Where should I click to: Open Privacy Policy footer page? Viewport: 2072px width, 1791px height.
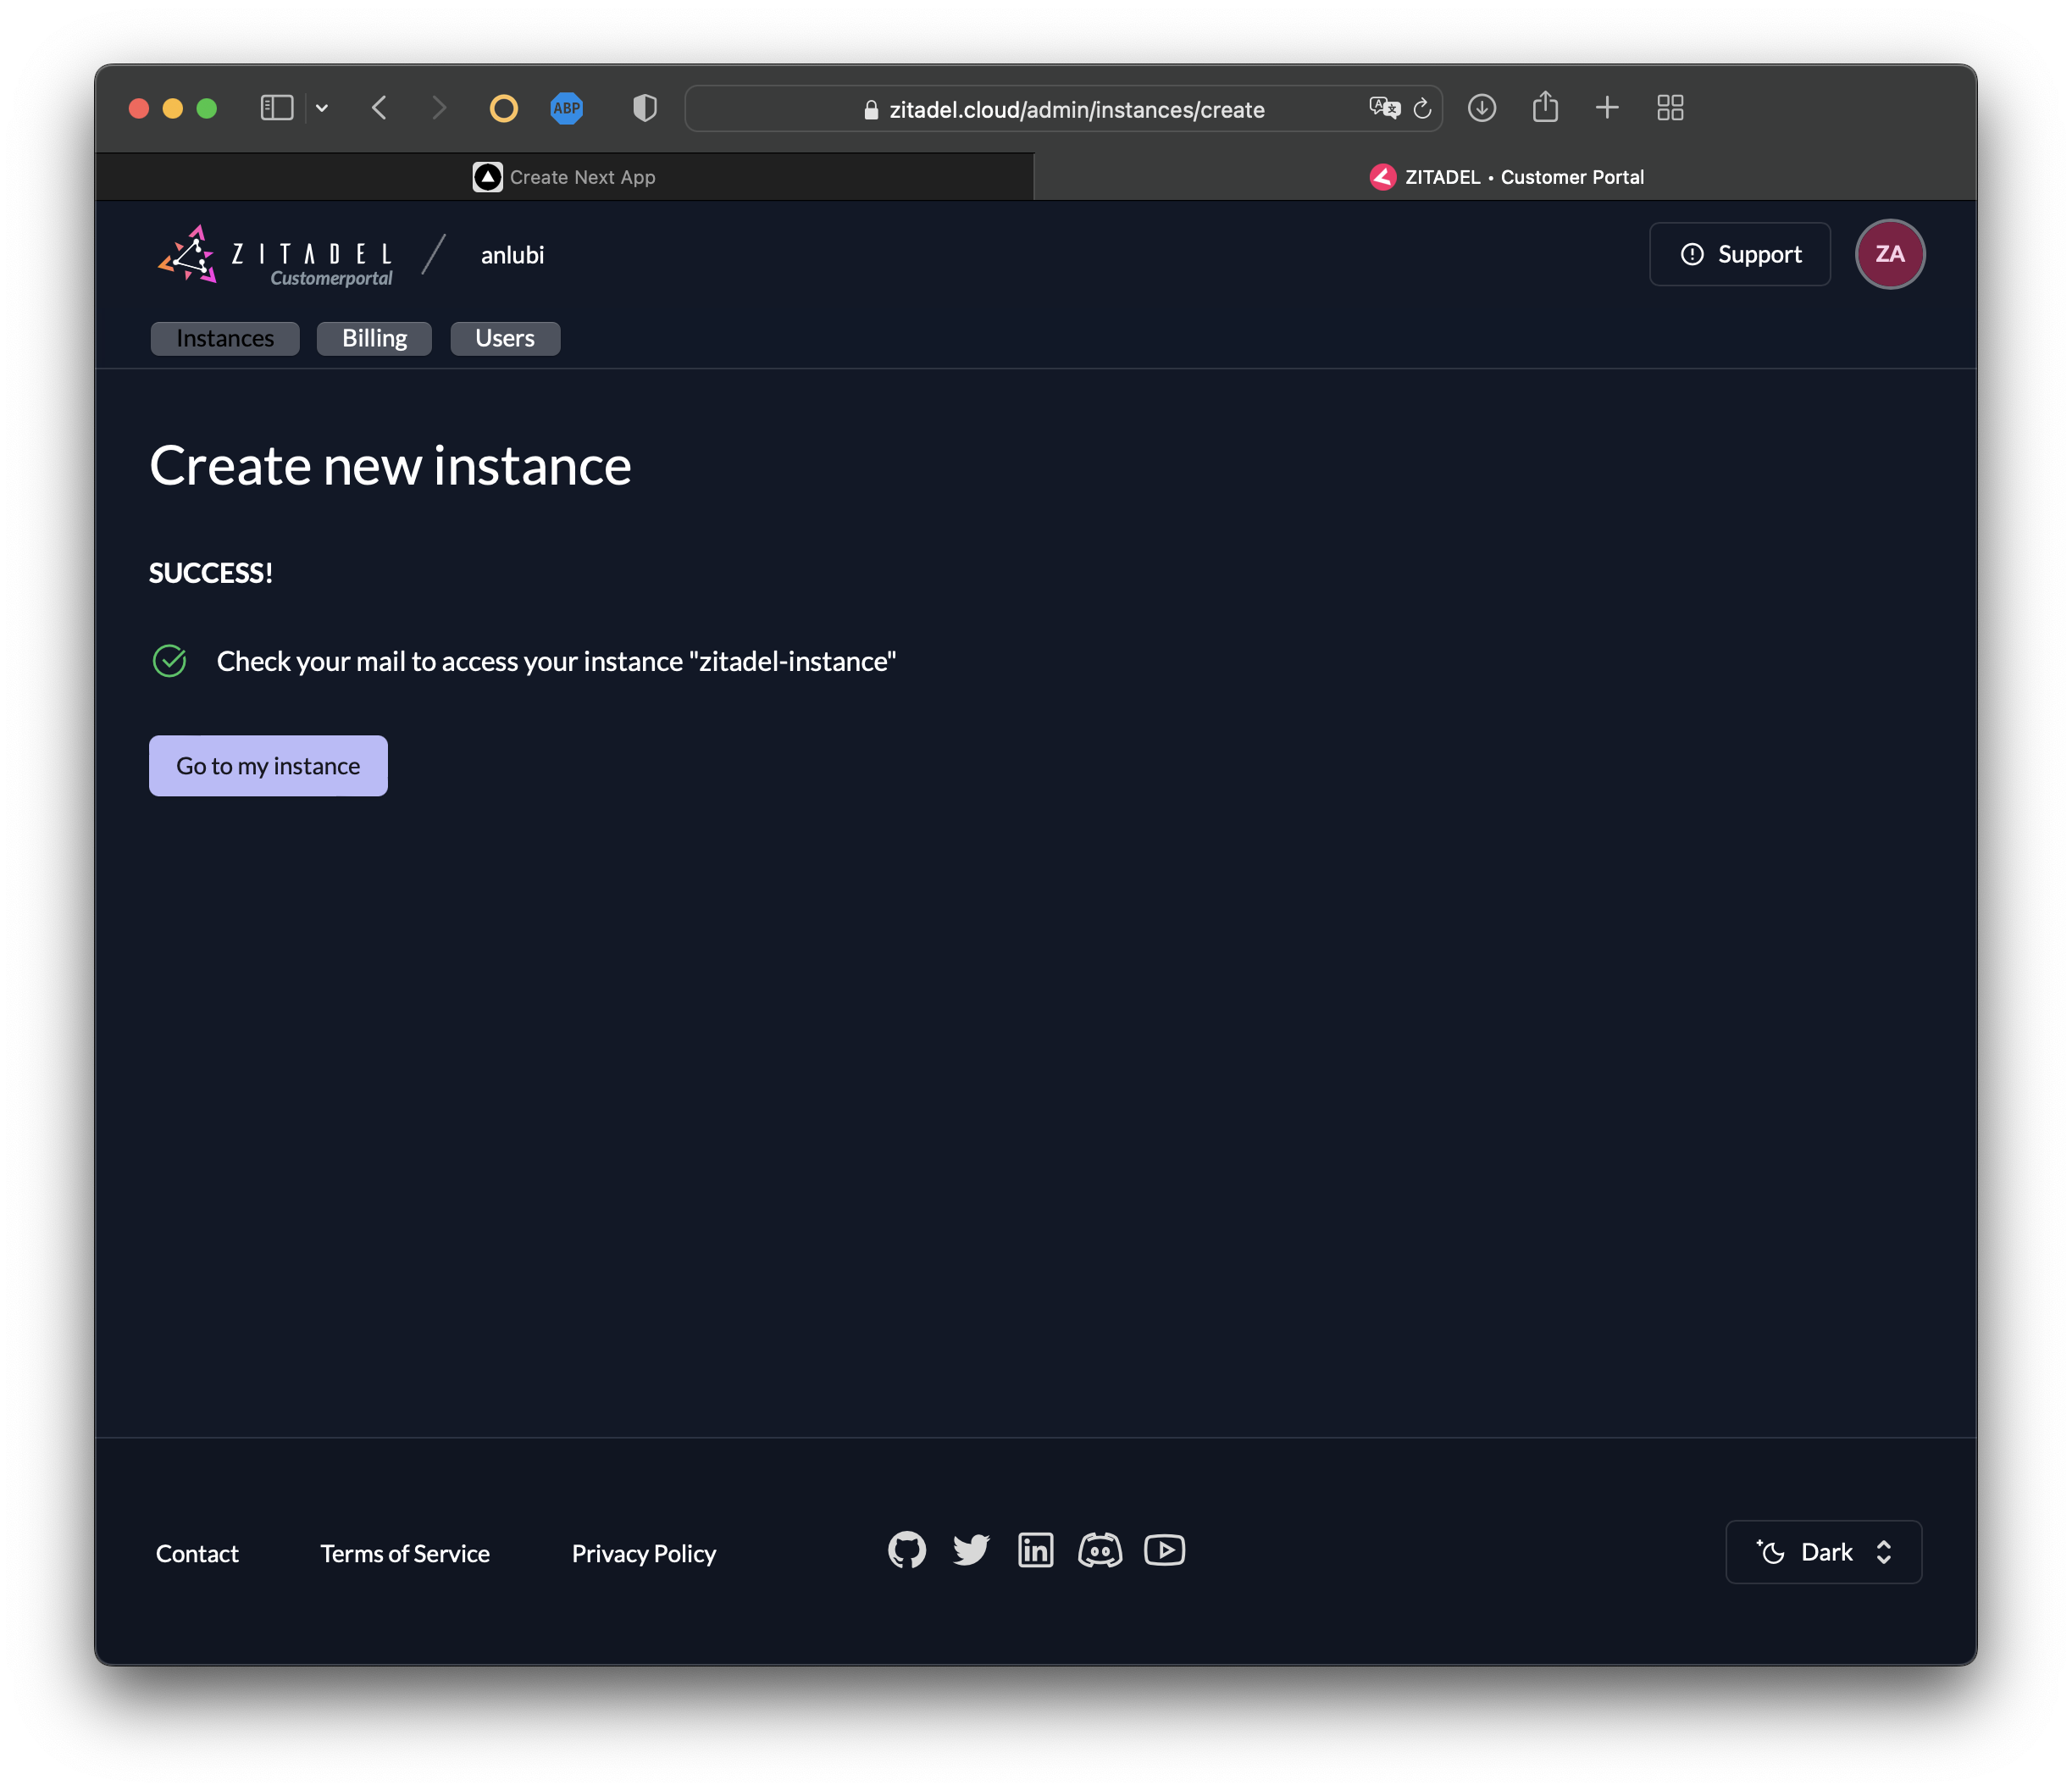[645, 1553]
